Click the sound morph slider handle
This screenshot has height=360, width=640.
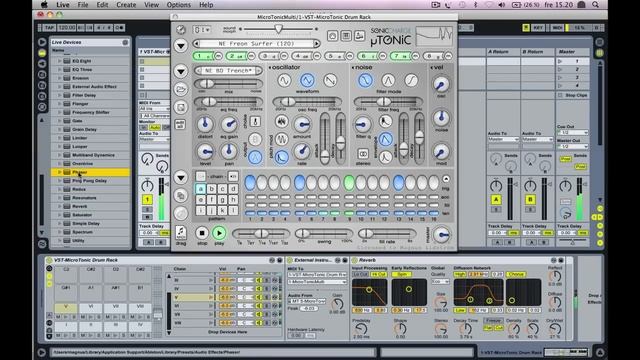[x=278, y=29]
